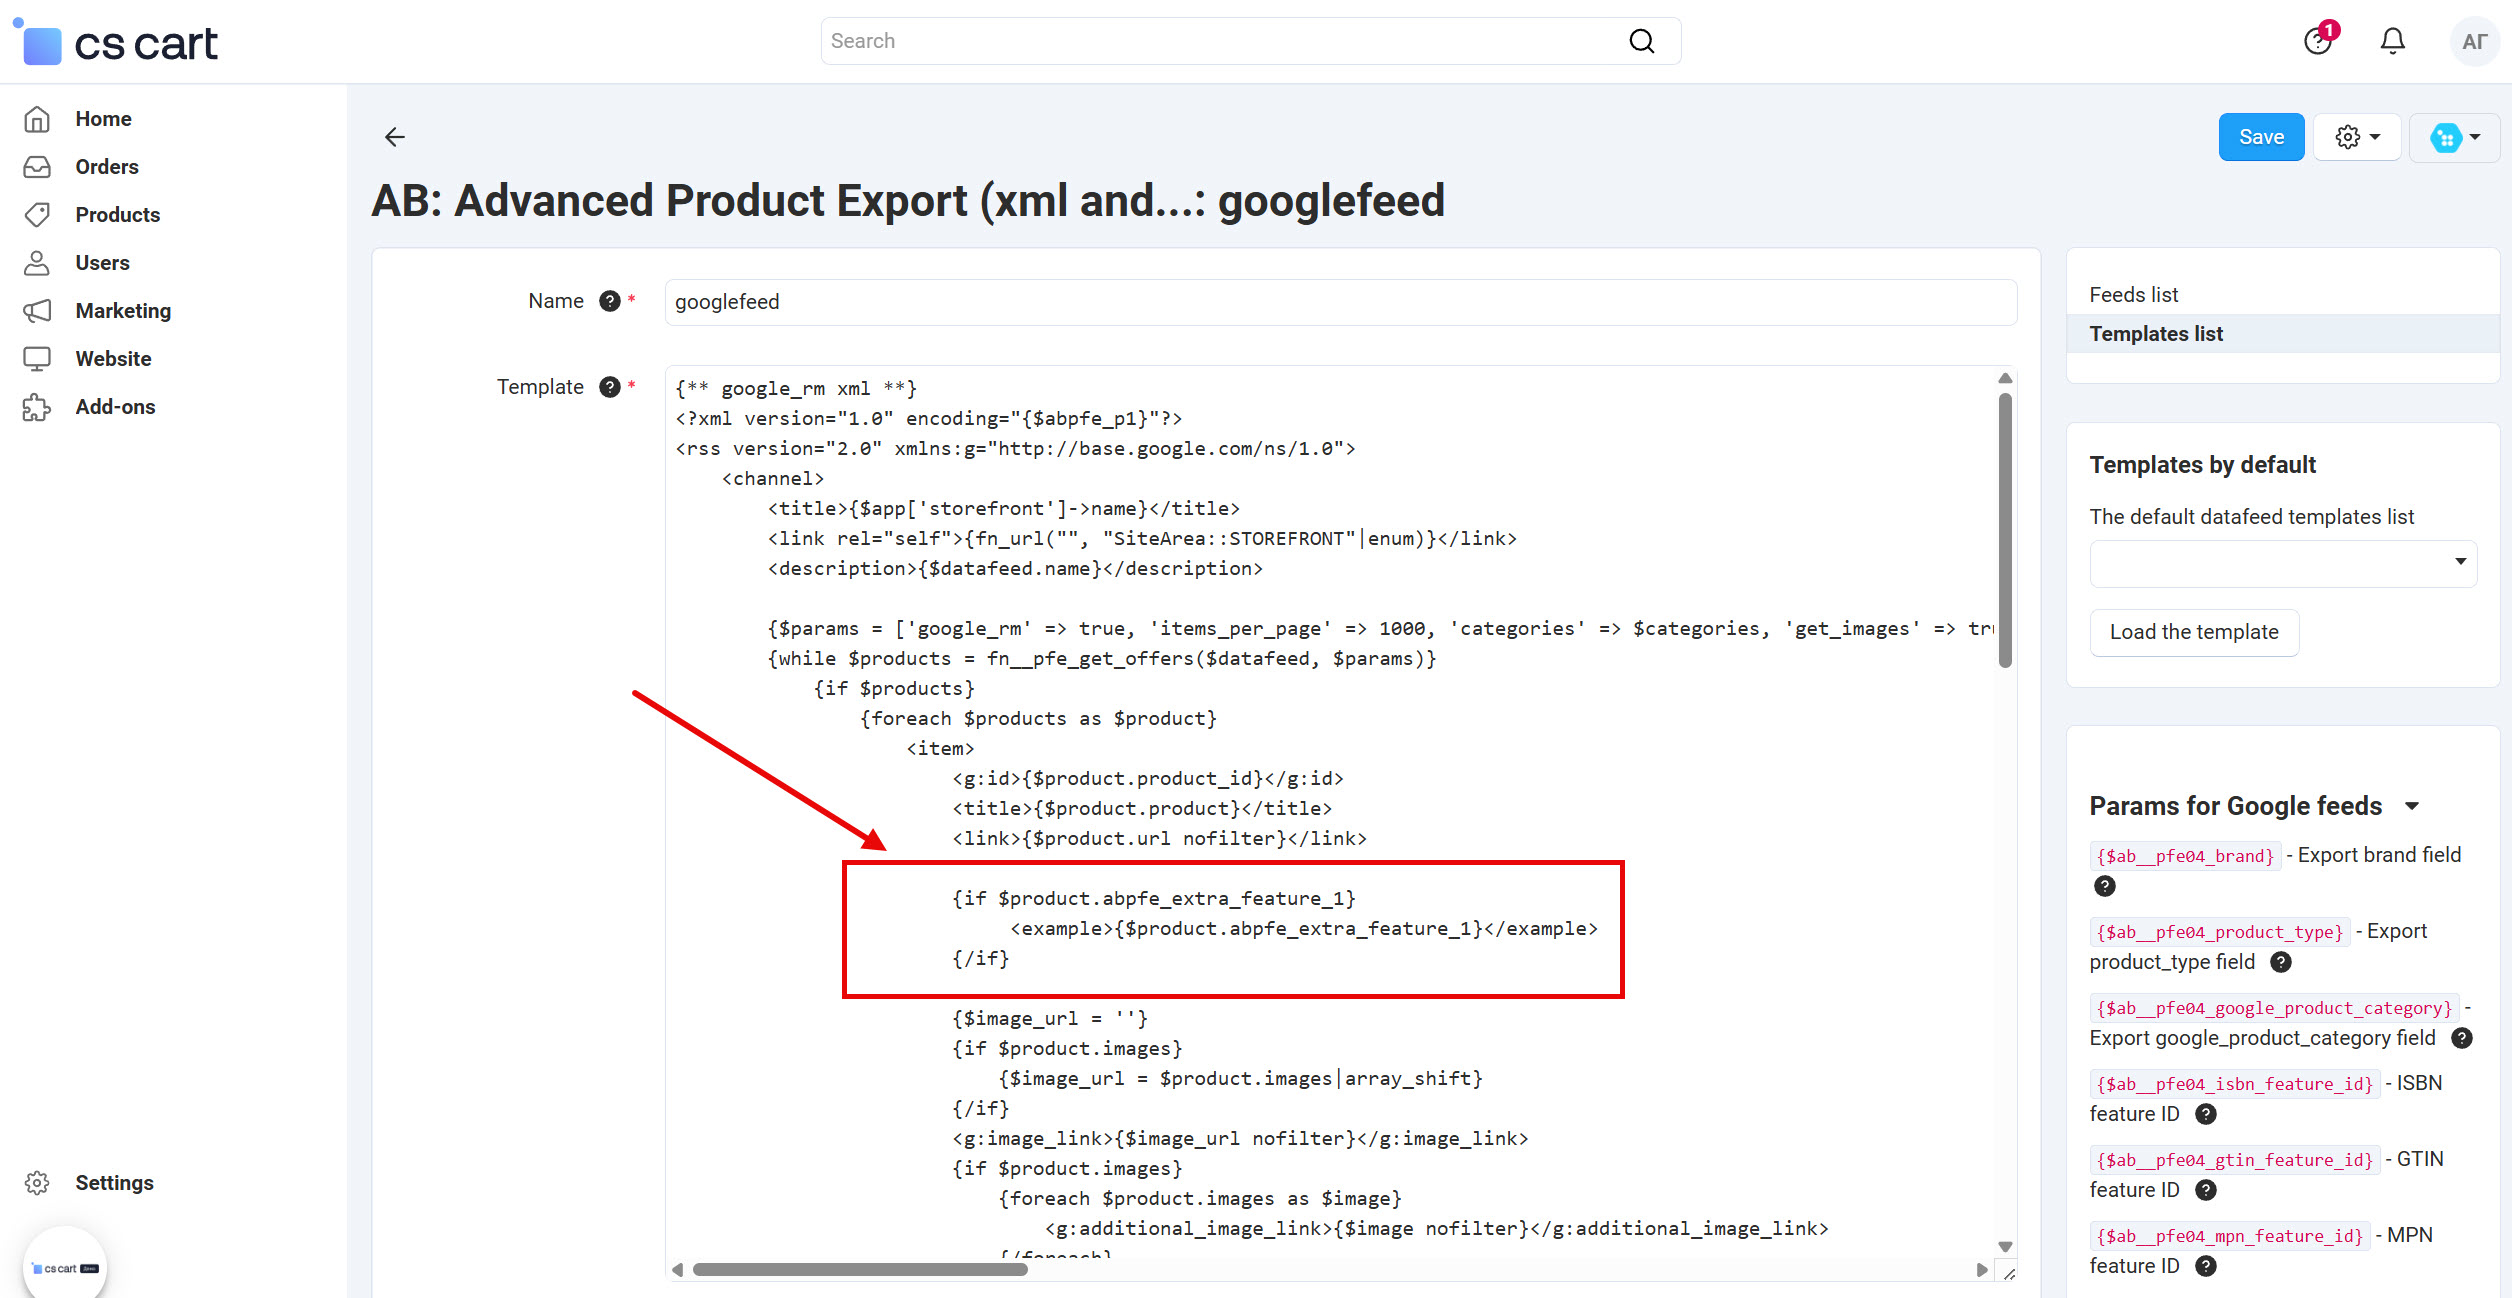This screenshot has height=1298, width=2512.
Task: Open the notifications bell
Action: 2392,41
